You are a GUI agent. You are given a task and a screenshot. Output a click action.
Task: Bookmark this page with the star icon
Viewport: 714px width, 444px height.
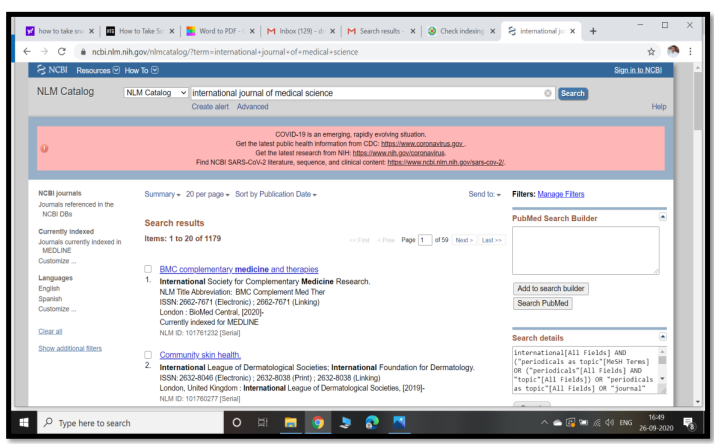[651, 51]
